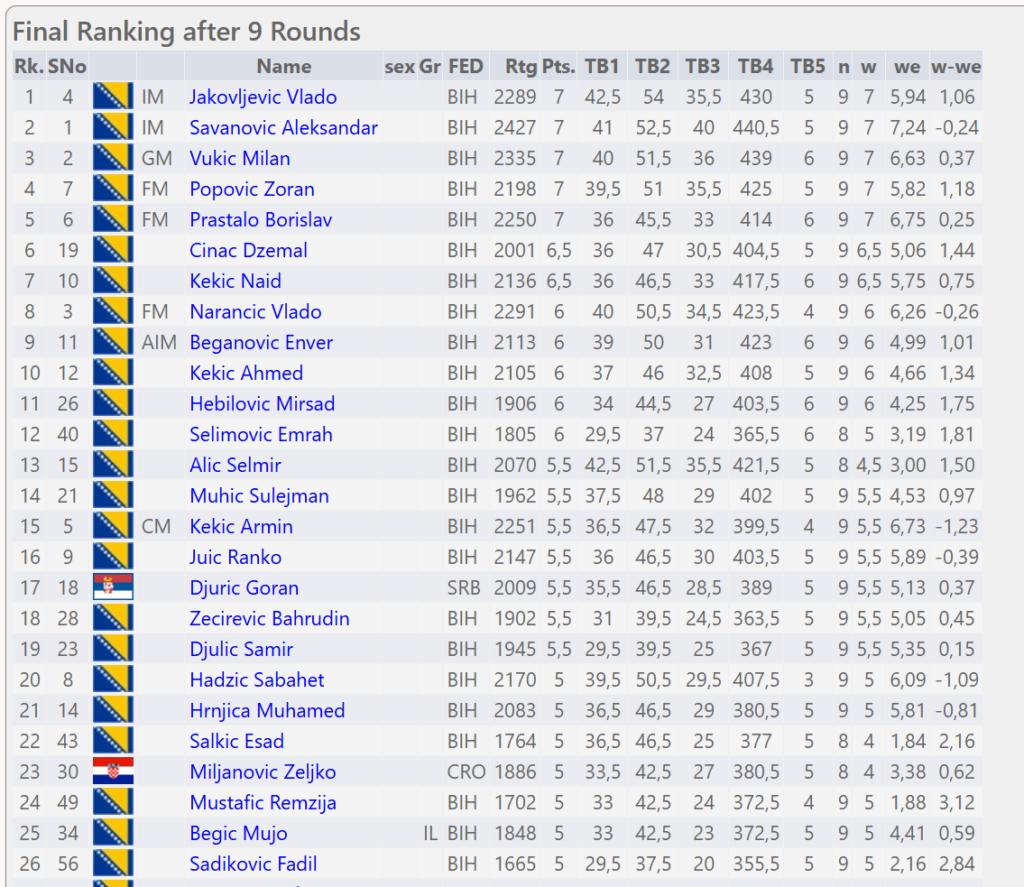Click the flag icon beside Hadzic Sabahet
The height and width of the screenshot is (887, 1024).
coord(113,680)
